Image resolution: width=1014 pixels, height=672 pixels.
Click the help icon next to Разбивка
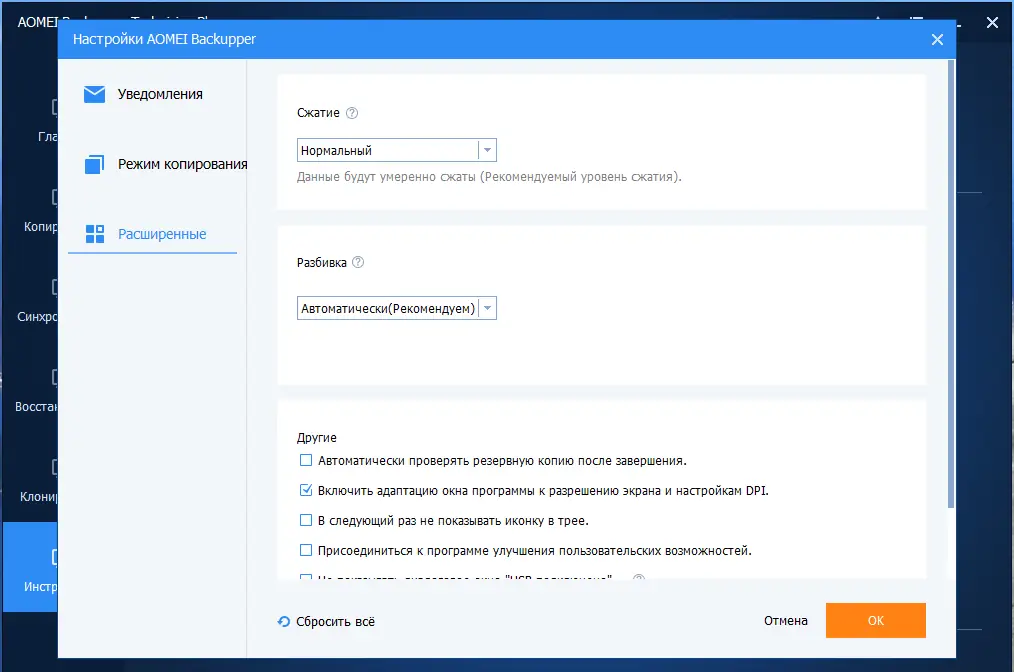click(358, 262)
